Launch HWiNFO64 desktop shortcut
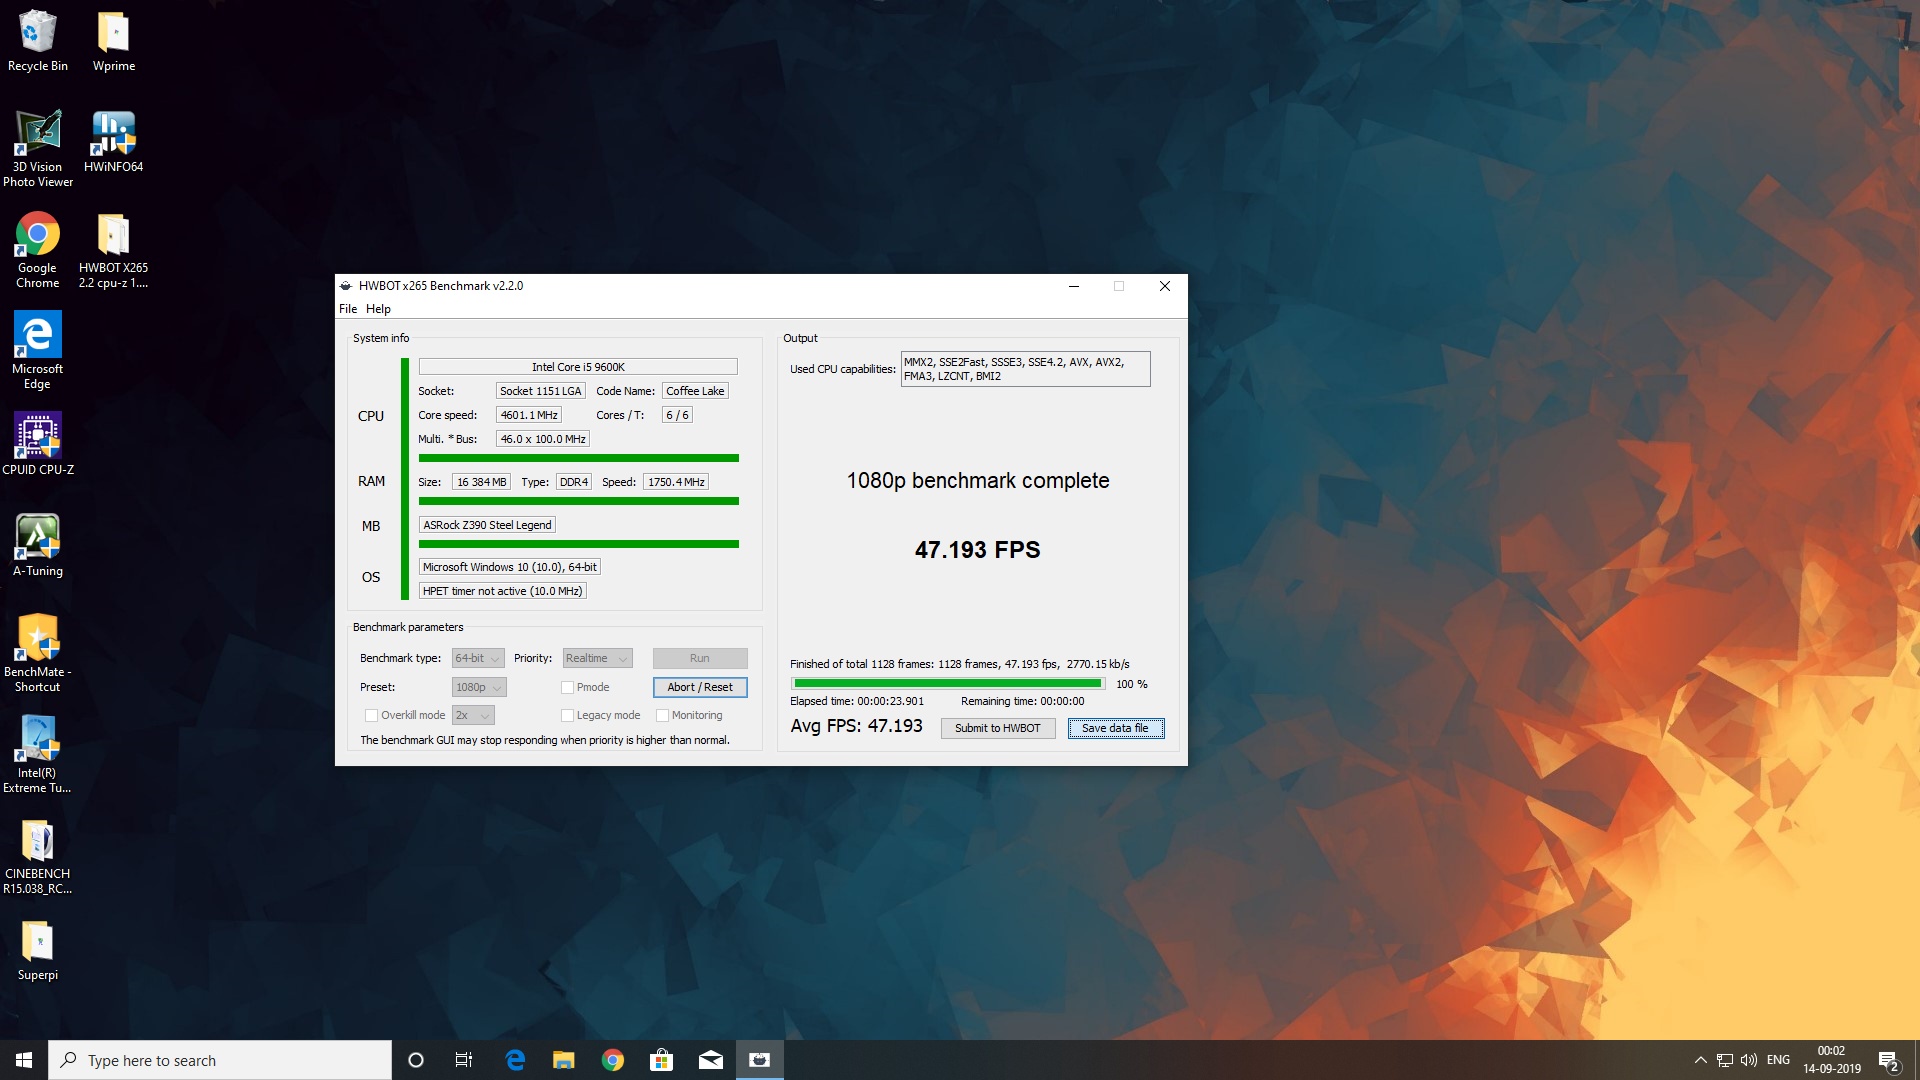Screen dimensions: 1920x1080 pyautogui.click(x=114, y=142)
